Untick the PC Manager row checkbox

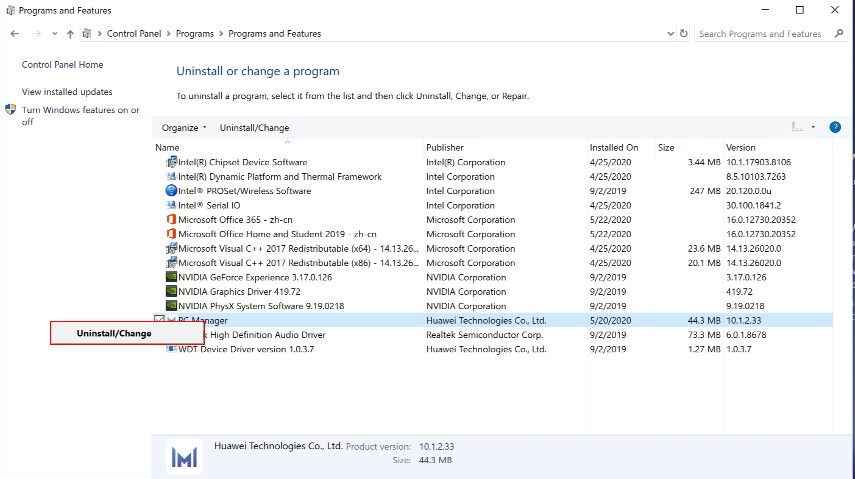point(159,320)
